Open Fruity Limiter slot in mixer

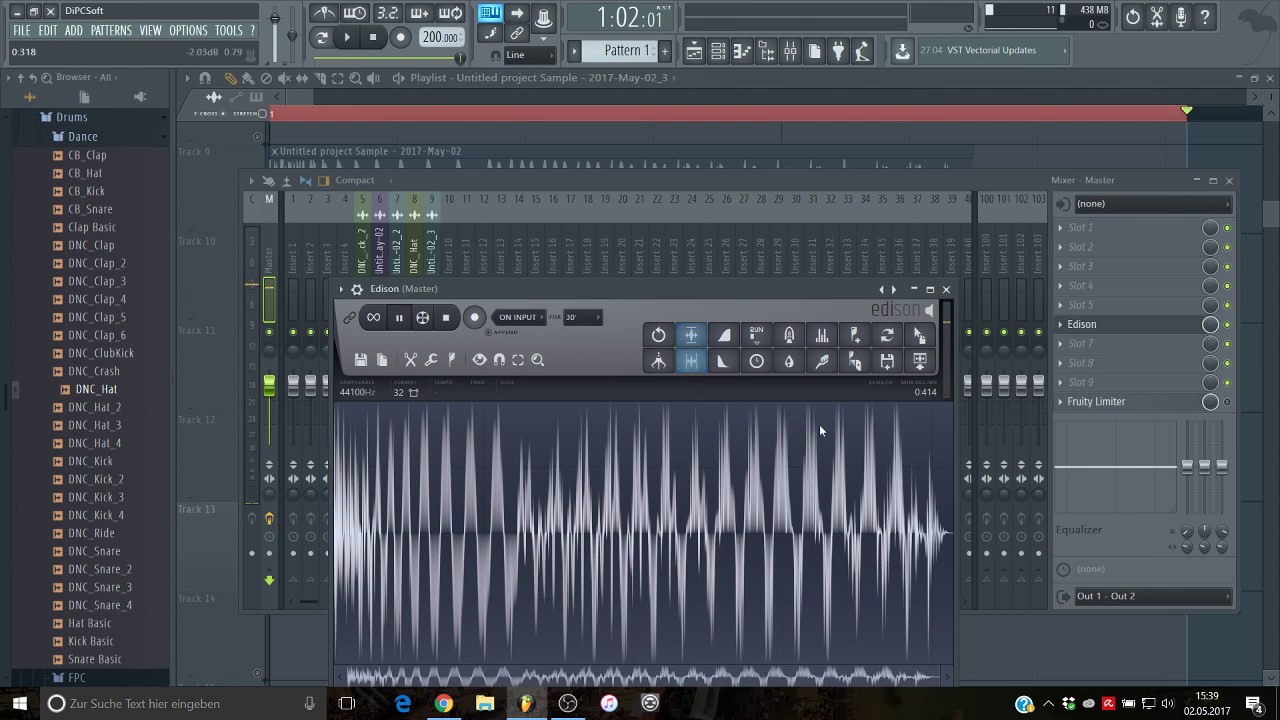tap(1130, 401)
